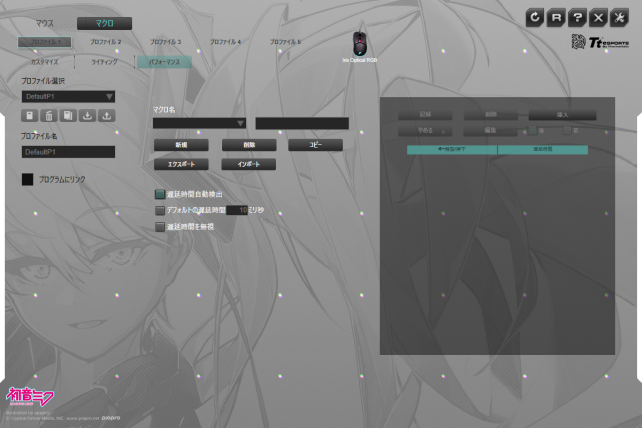Screen dimensions: 642x428
Task: Open settings via wrench and screwdriver icon
Action: pos(619,18)
